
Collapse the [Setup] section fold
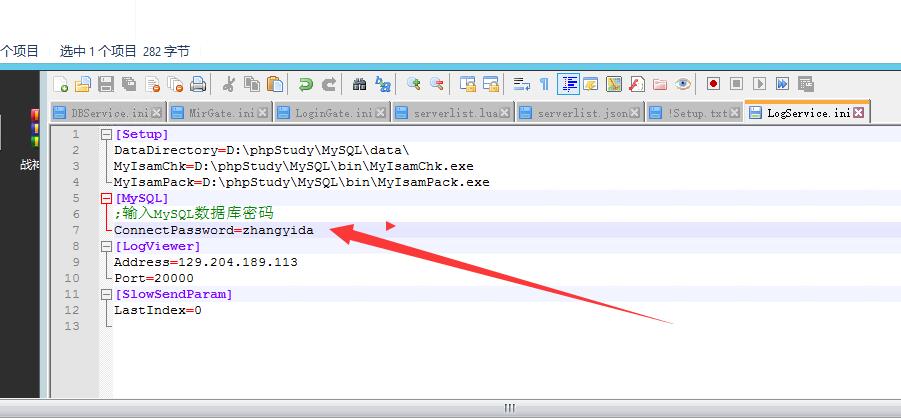pyautogui.click(x=106, y=135)
